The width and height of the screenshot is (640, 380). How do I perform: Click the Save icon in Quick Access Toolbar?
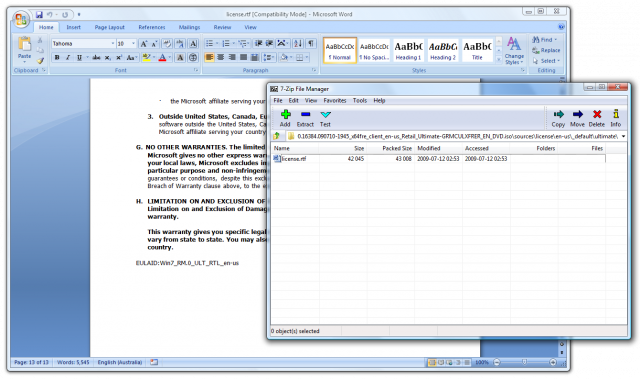click(39, 15)
